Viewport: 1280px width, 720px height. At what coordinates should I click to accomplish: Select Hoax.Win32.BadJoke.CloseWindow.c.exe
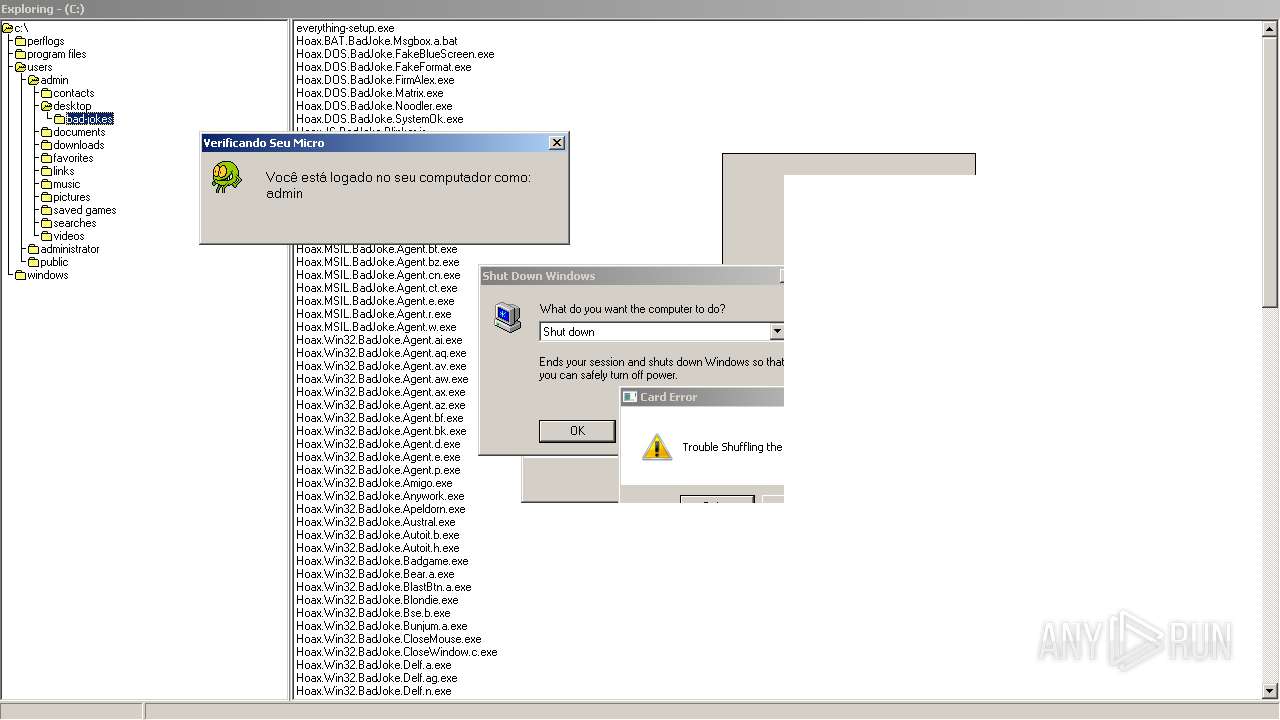click(x=397, y=652)
